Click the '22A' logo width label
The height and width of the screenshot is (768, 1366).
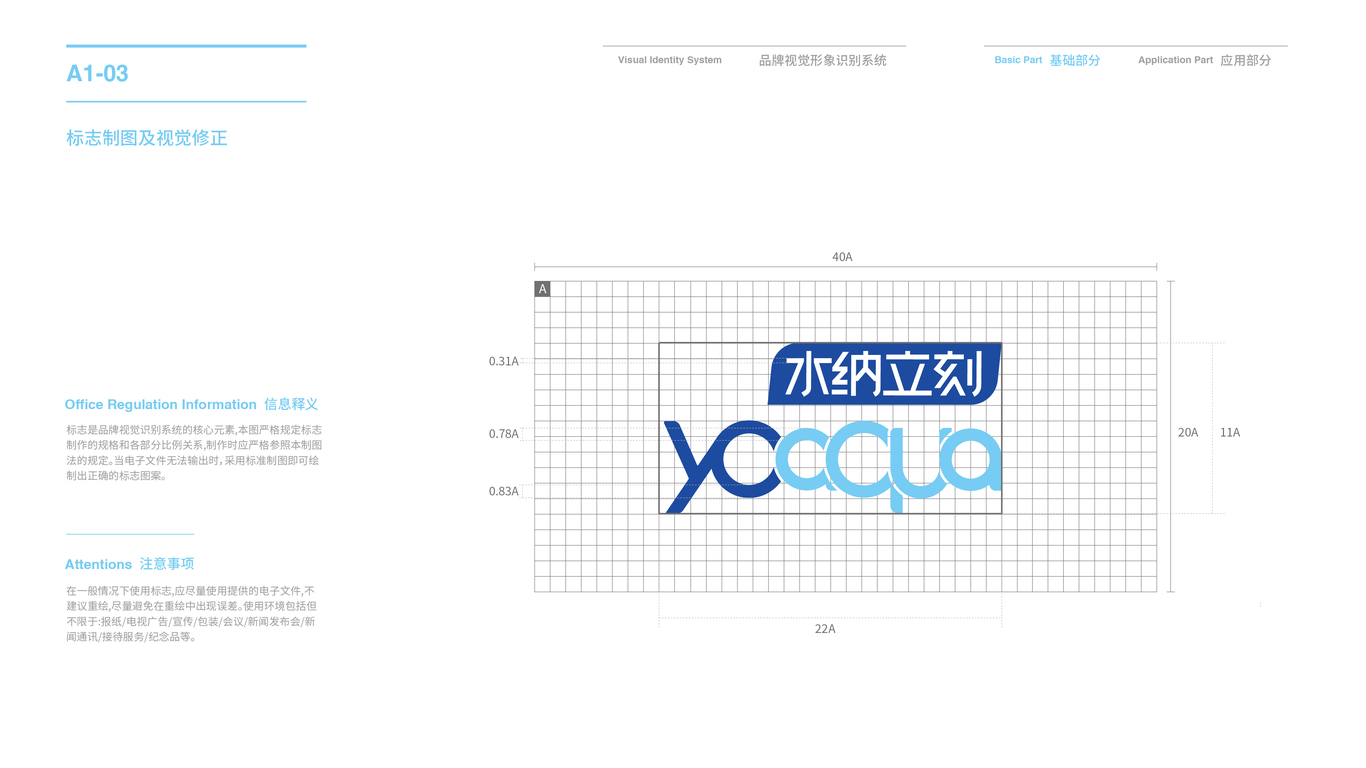[825, 629]
